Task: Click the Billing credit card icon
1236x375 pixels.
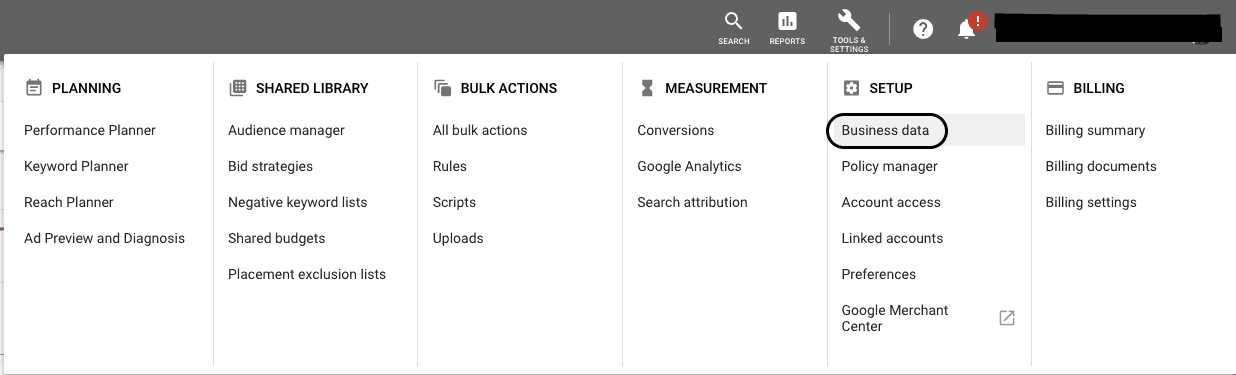Action: (x=1054, y=88)
